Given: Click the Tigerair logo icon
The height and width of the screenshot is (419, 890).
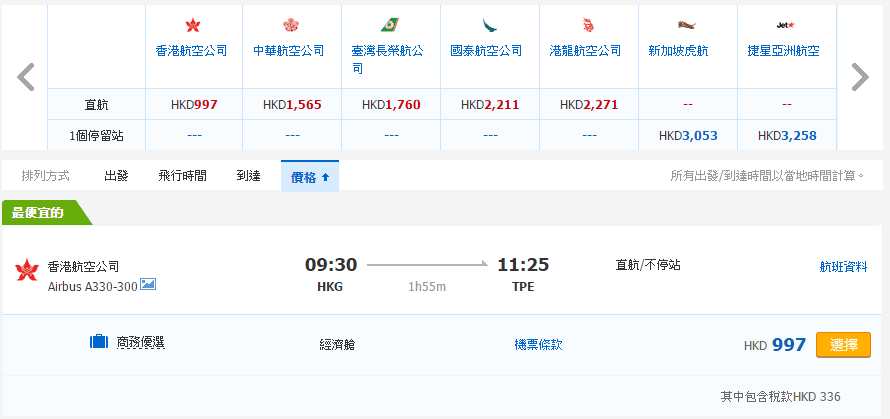Looking at the screenshot, I should (x=687, y=25).
